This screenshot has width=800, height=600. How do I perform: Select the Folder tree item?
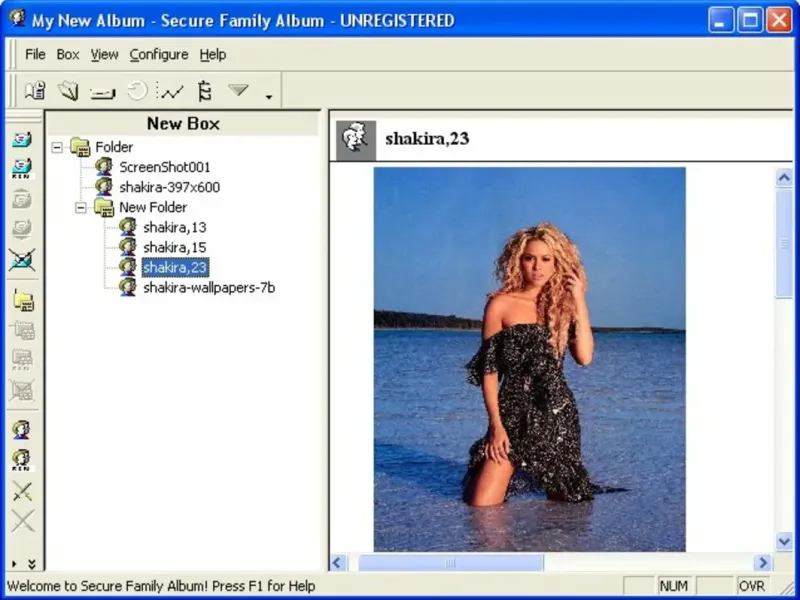pos(114,147)
